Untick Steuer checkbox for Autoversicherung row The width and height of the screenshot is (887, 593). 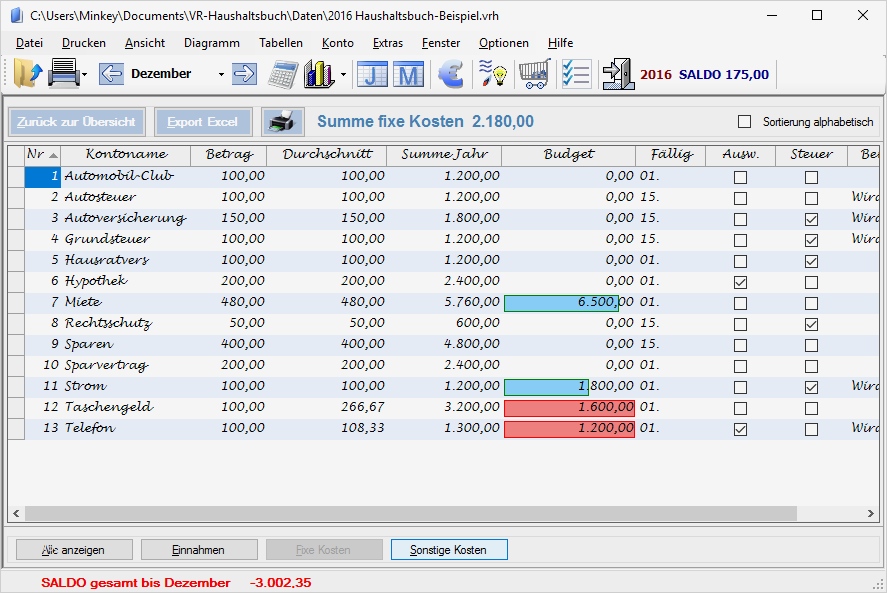(x=811, y=219)
